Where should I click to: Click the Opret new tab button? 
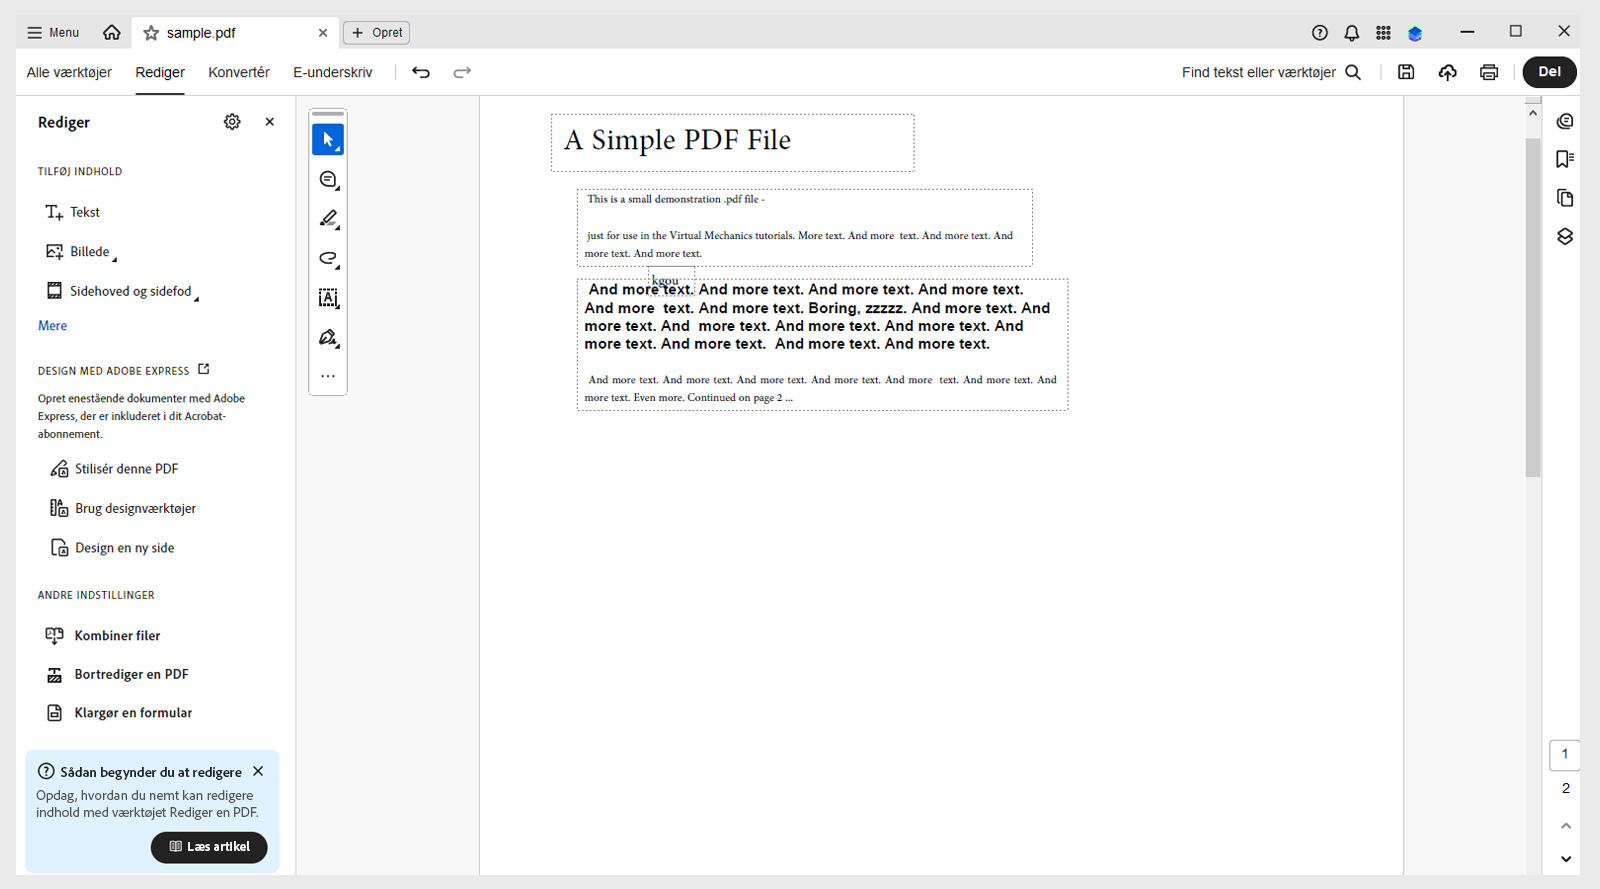pos(376,33)
